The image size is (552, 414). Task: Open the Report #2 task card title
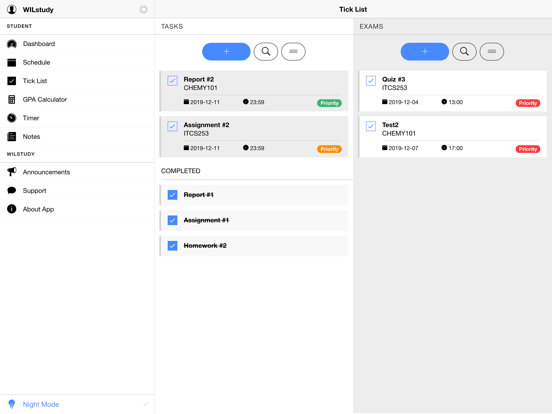click(x=199, y=79)
